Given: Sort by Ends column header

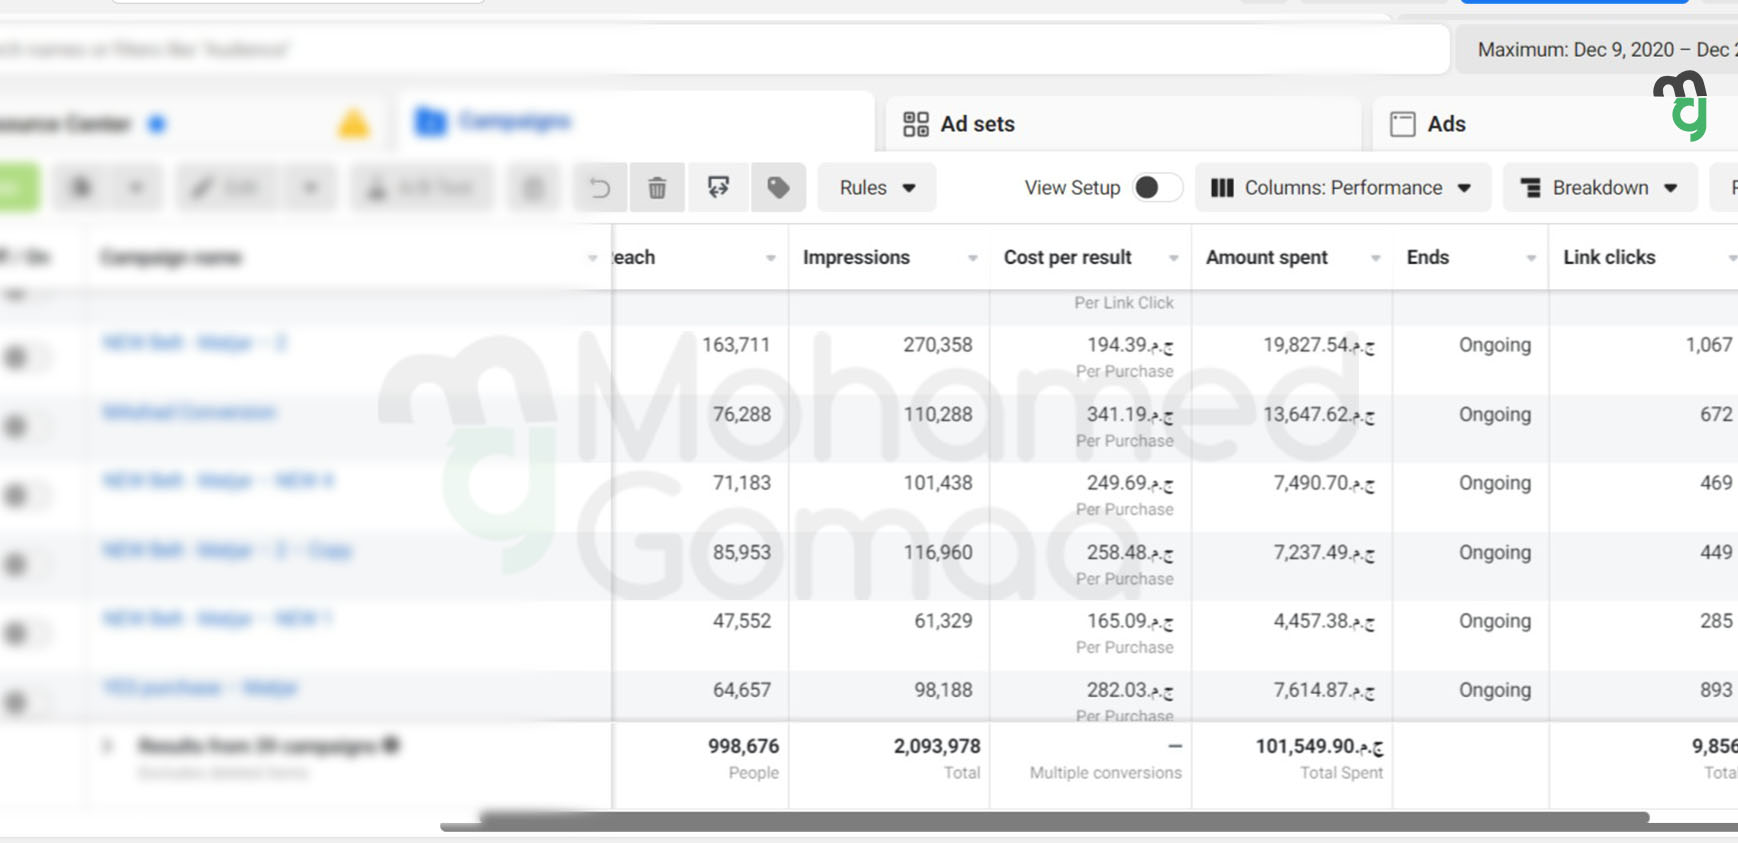Looking at the screenshot, I should [x=1427, y=257].
